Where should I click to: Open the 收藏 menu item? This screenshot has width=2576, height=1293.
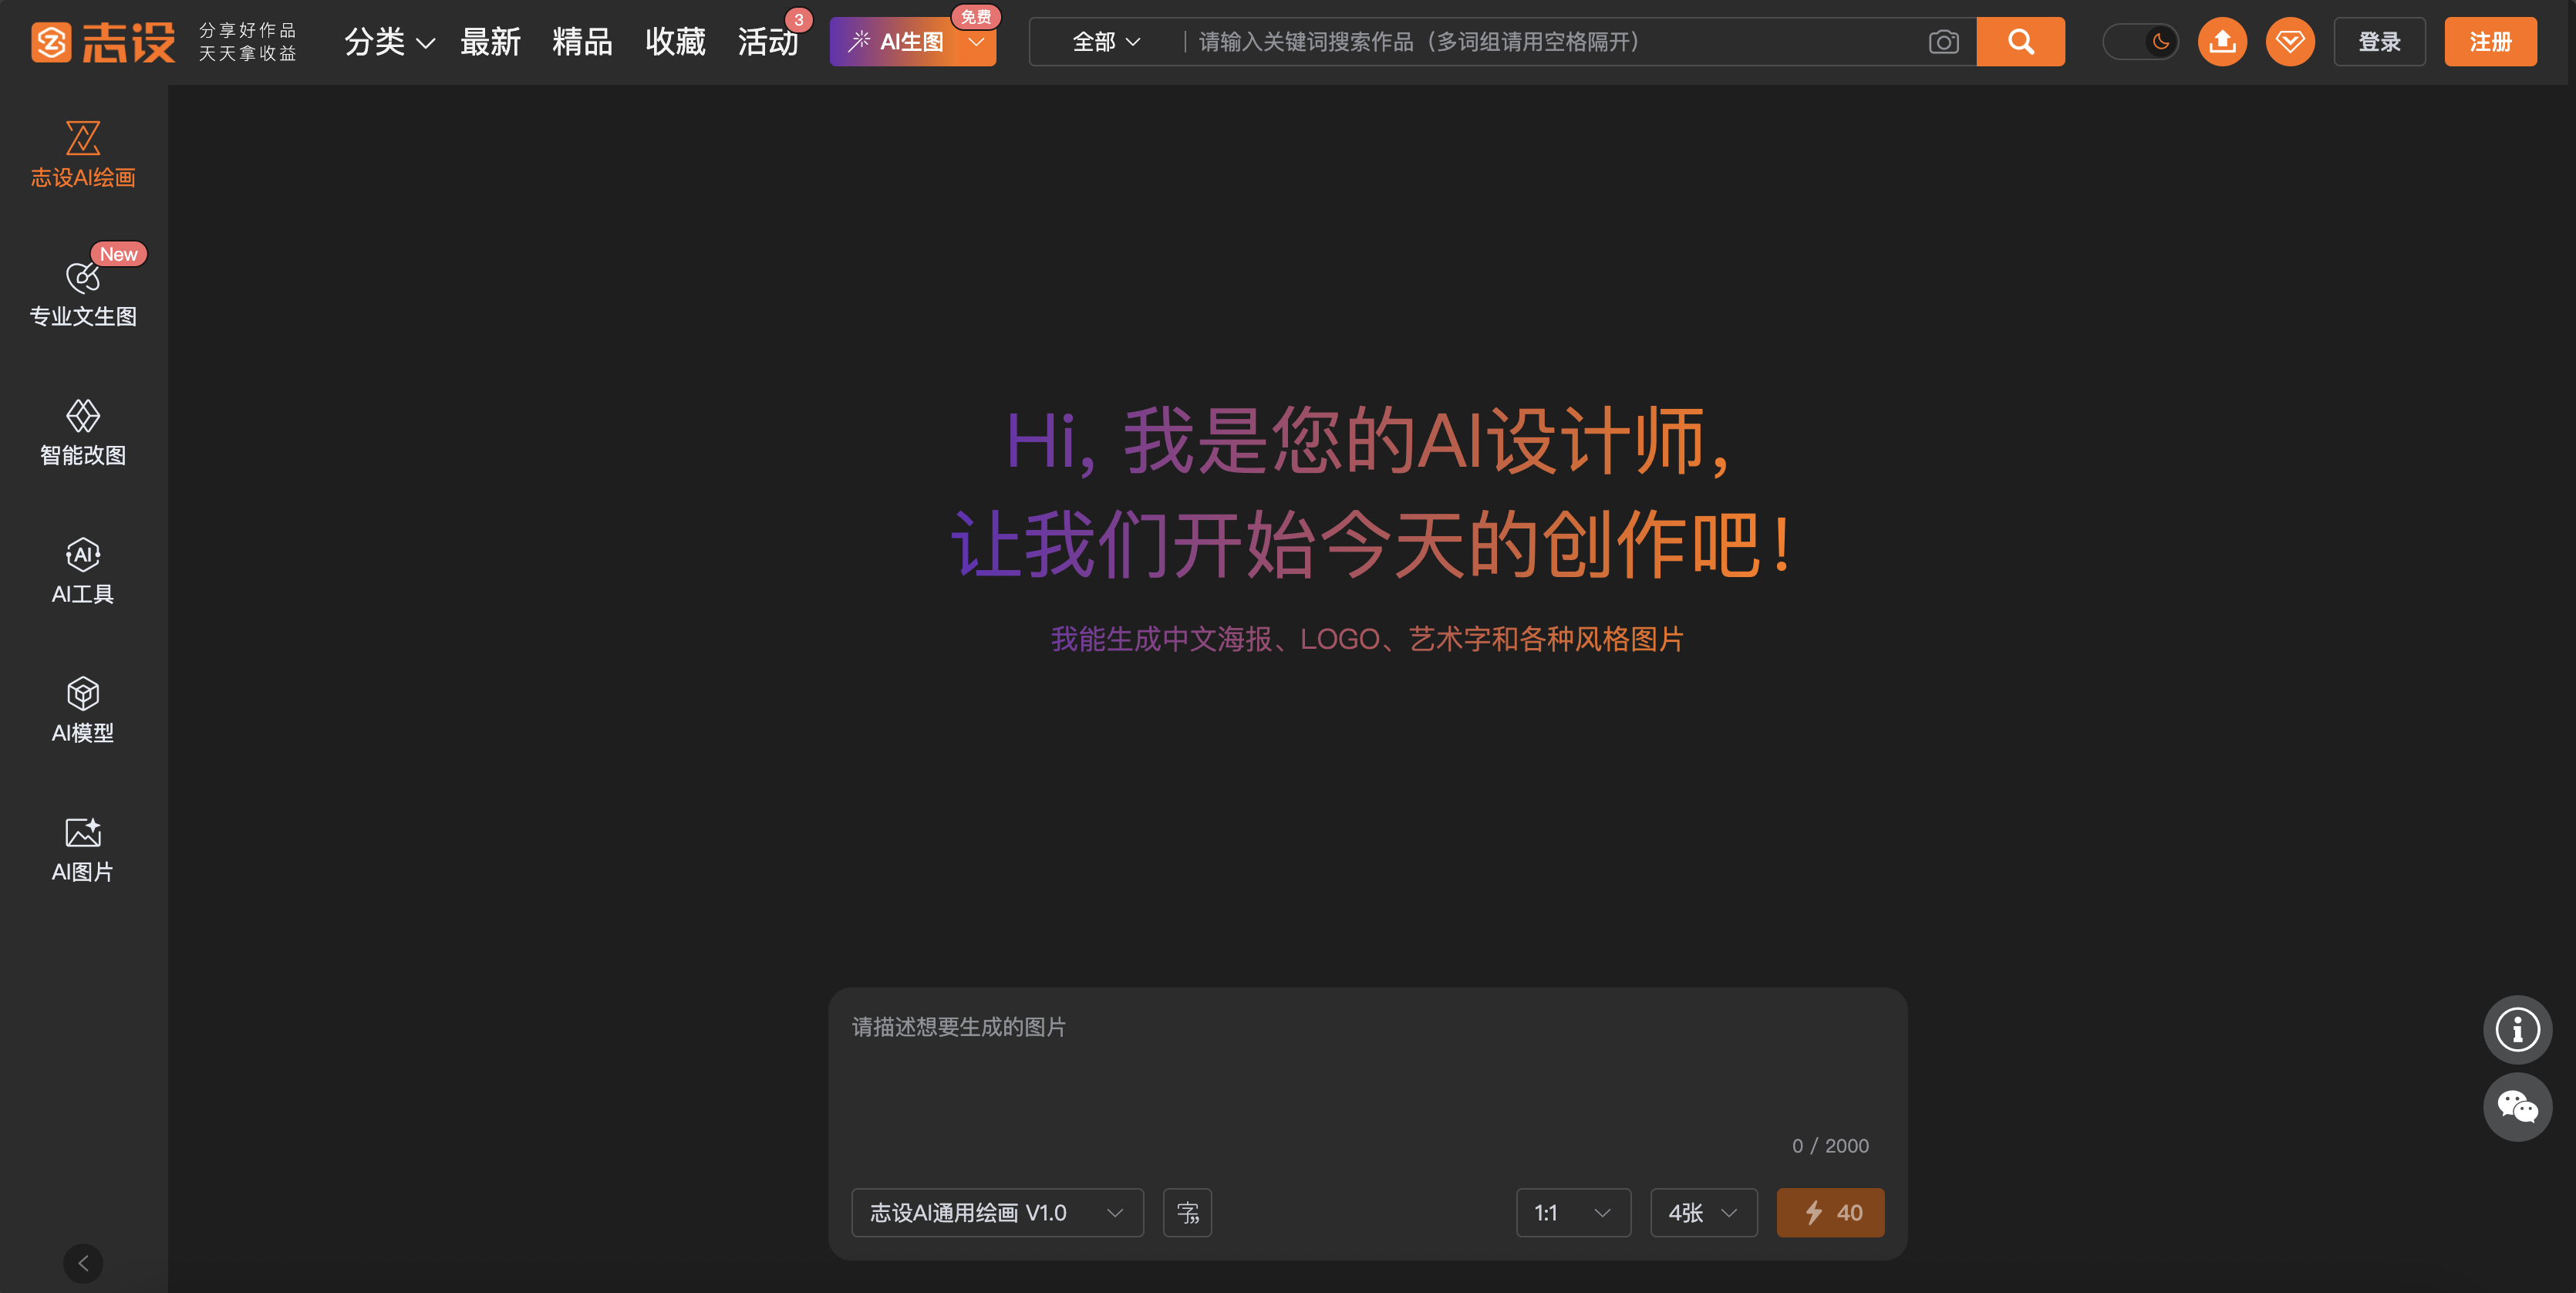[x=675, y=41]
